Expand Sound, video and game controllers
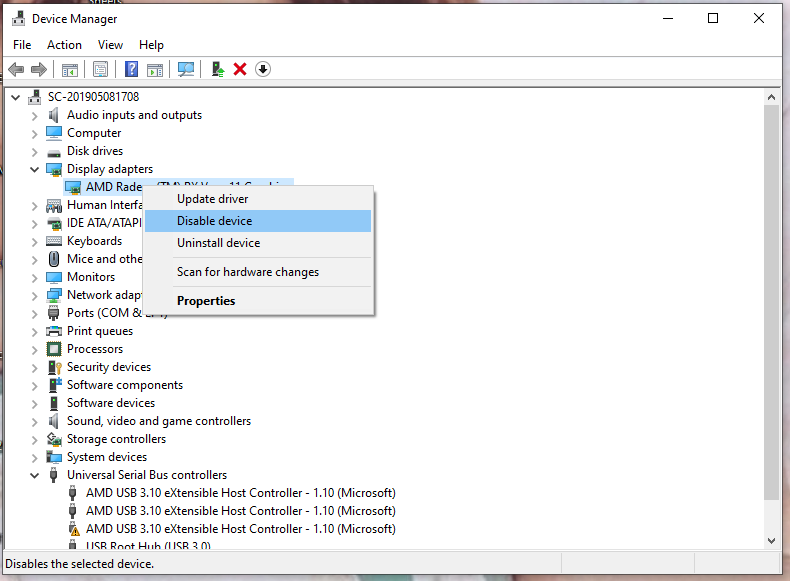This screenshot has width=790, height=581. [34, 421]
